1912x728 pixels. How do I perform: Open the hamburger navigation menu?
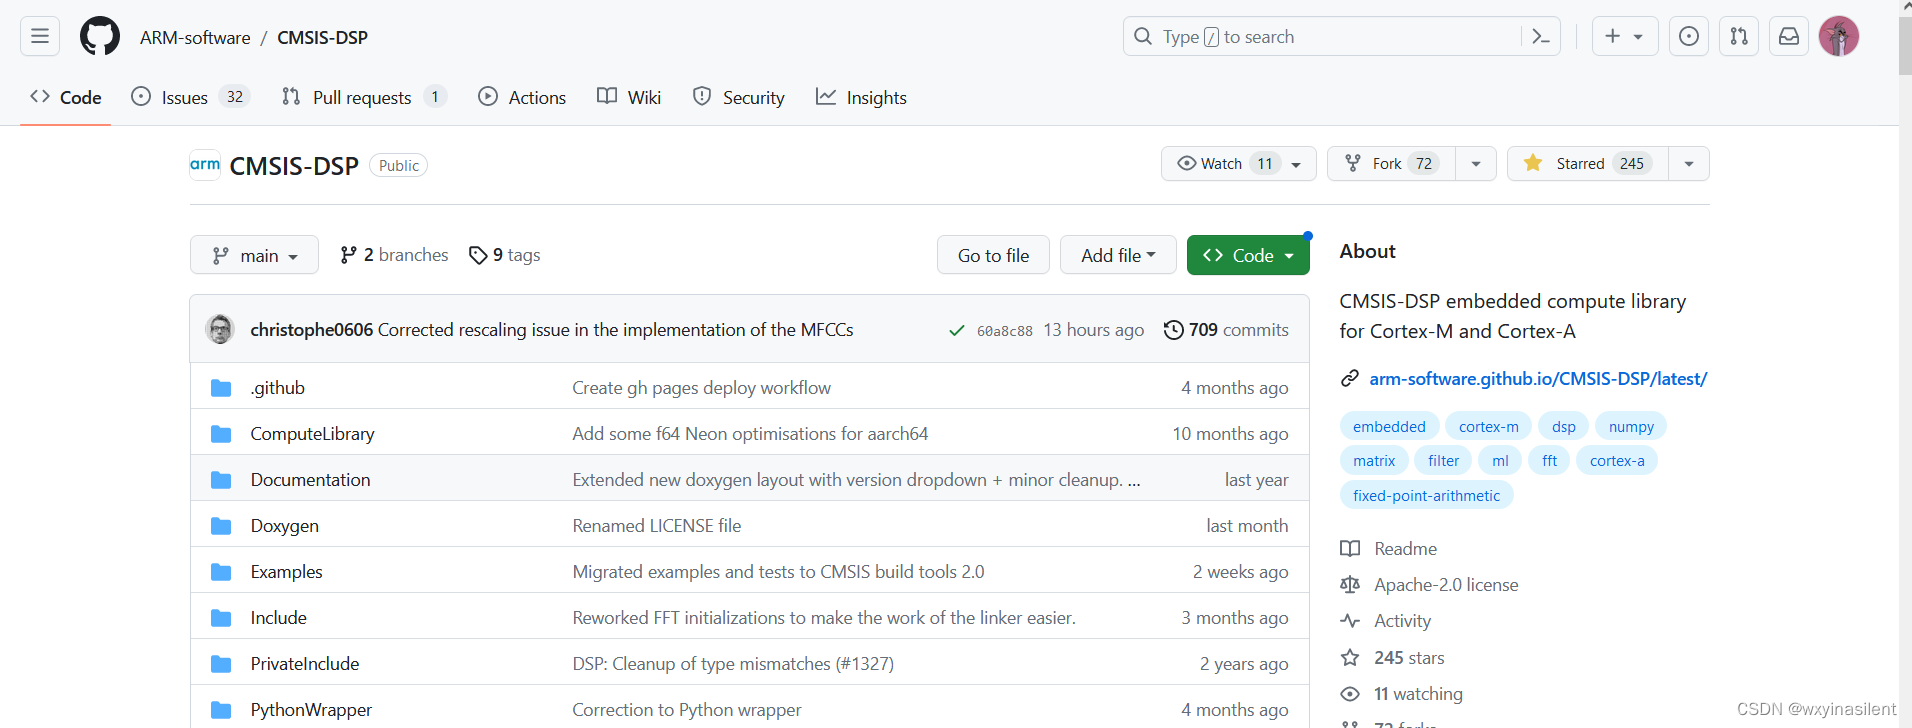40,37
